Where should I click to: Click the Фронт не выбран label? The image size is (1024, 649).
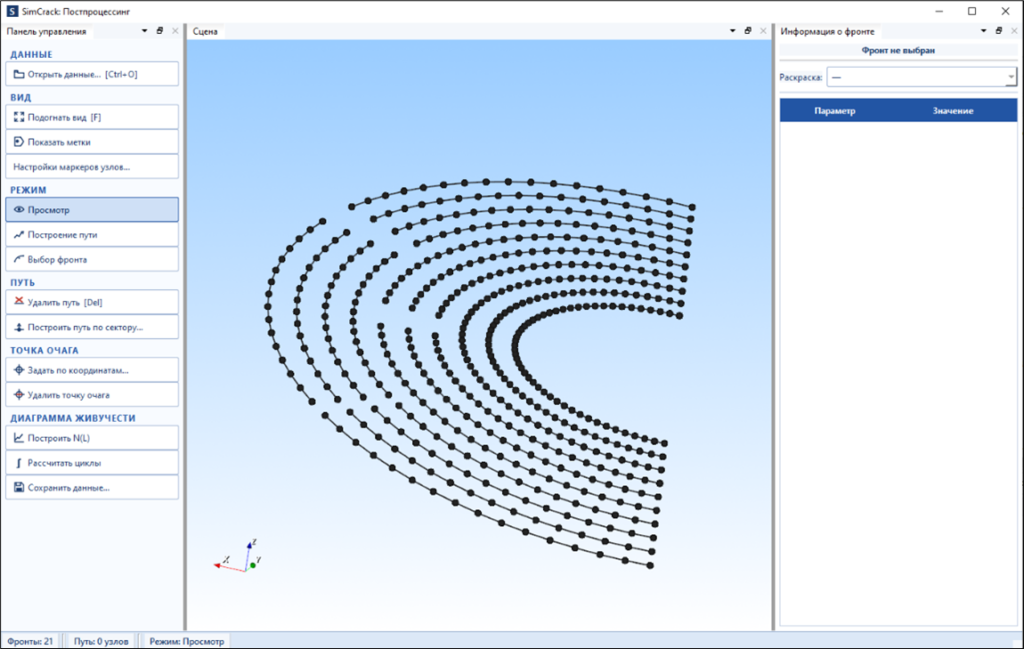[898, 50]
